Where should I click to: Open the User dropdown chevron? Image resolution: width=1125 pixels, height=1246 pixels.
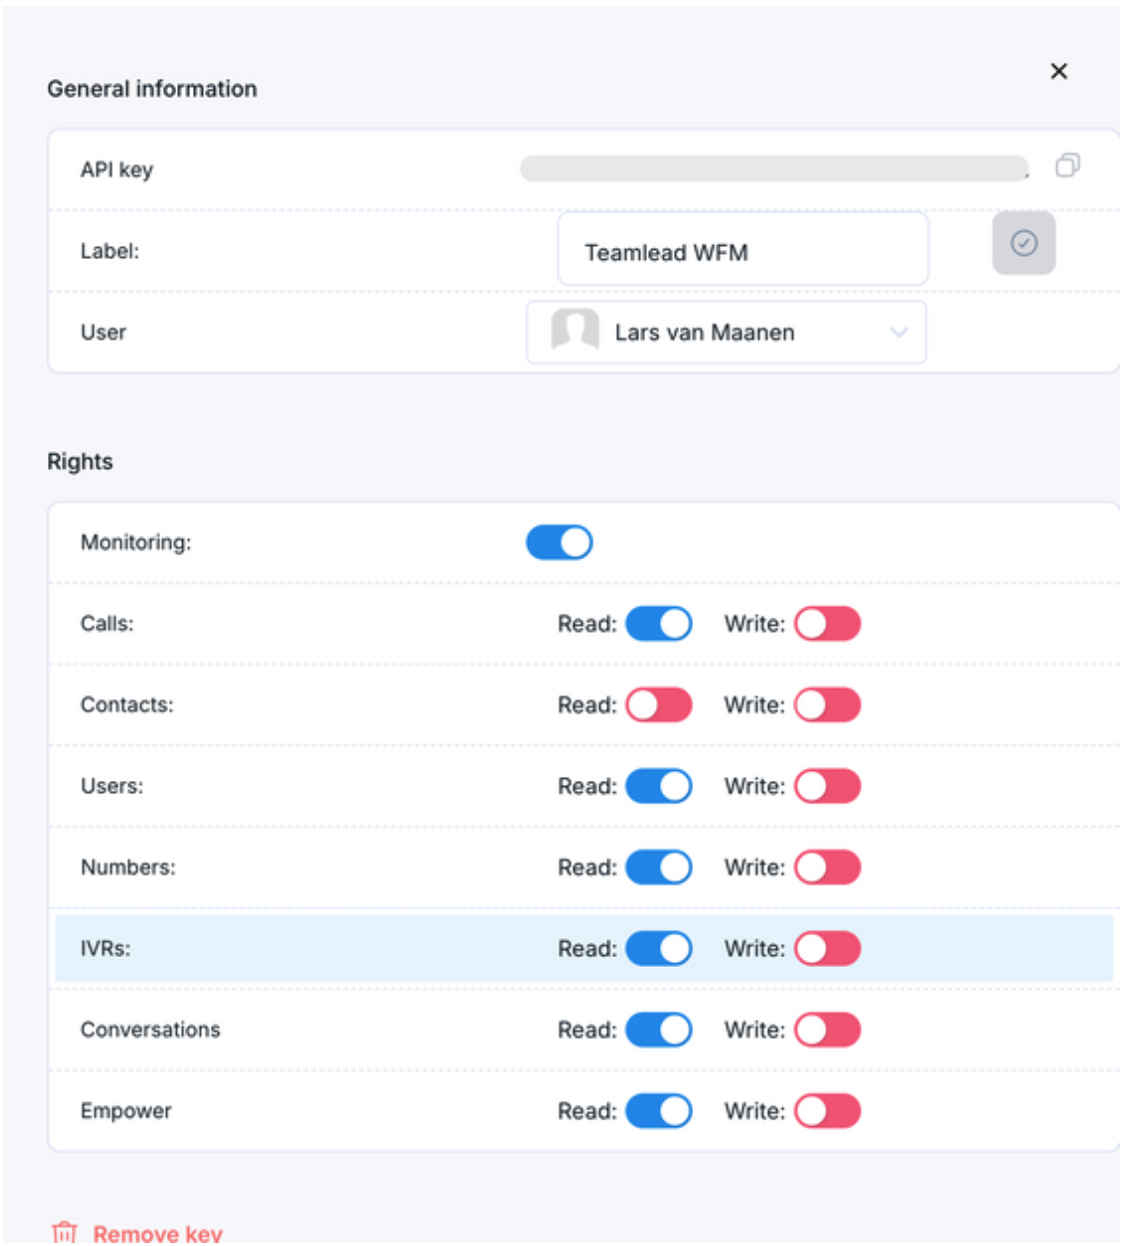[899, 332]
